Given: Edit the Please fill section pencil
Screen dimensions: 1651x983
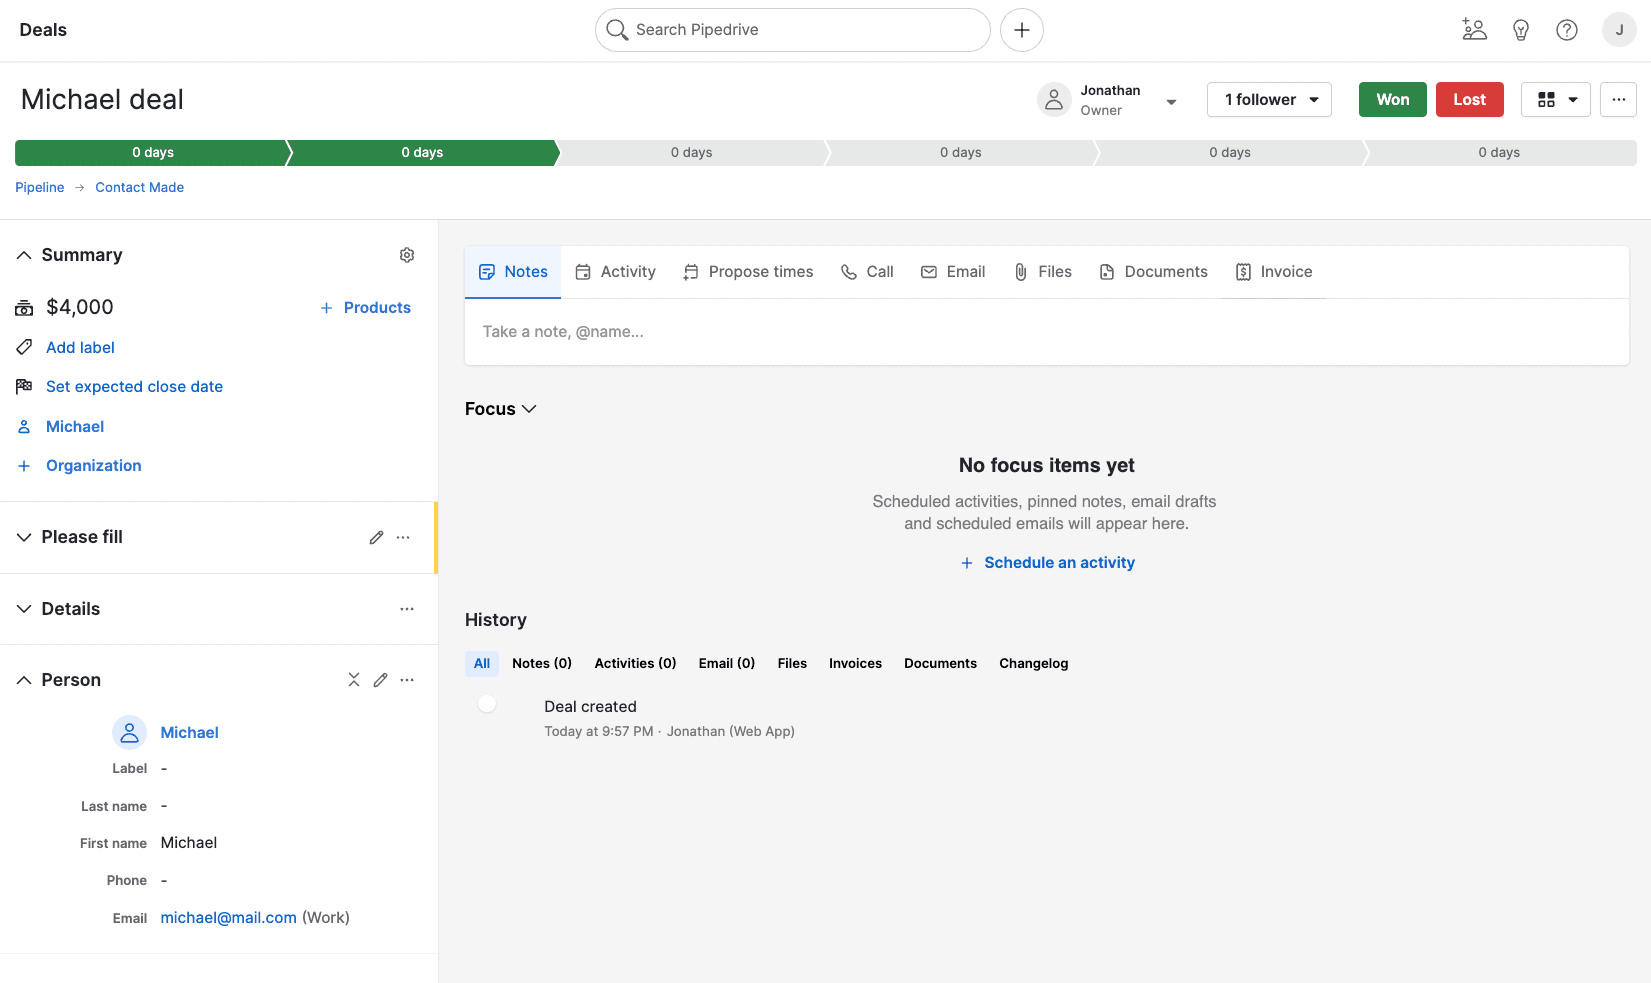Looking at the screenshot, I should (x=376, y=538).
